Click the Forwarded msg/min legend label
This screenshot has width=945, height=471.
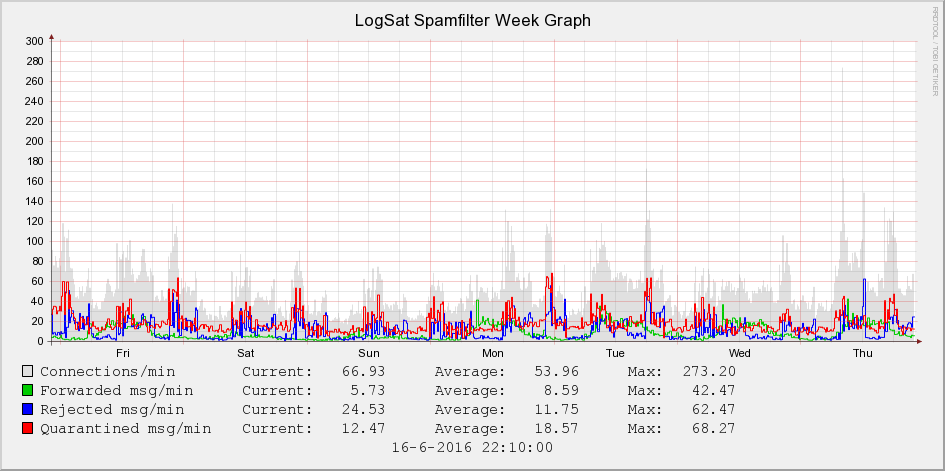(117, 391)
